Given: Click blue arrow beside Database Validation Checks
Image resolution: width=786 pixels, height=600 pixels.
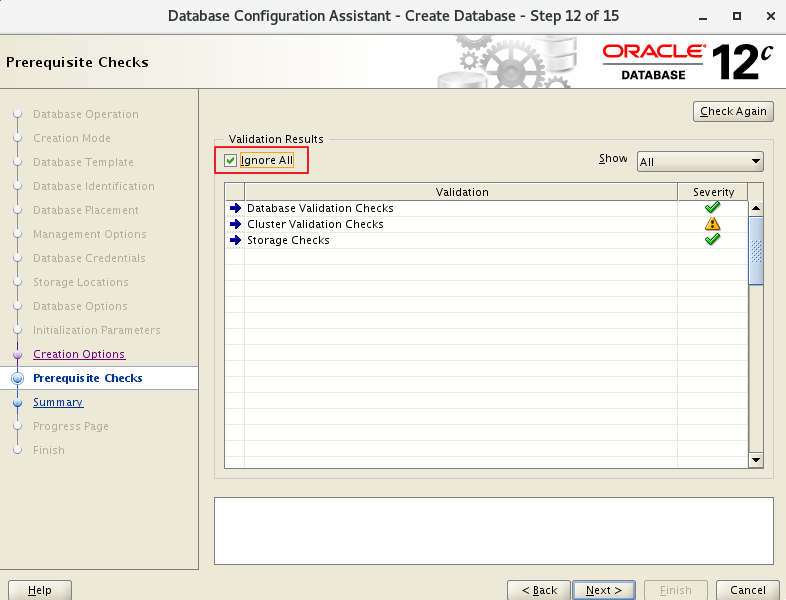Looking at the screenshot, I should pos(235,208).
